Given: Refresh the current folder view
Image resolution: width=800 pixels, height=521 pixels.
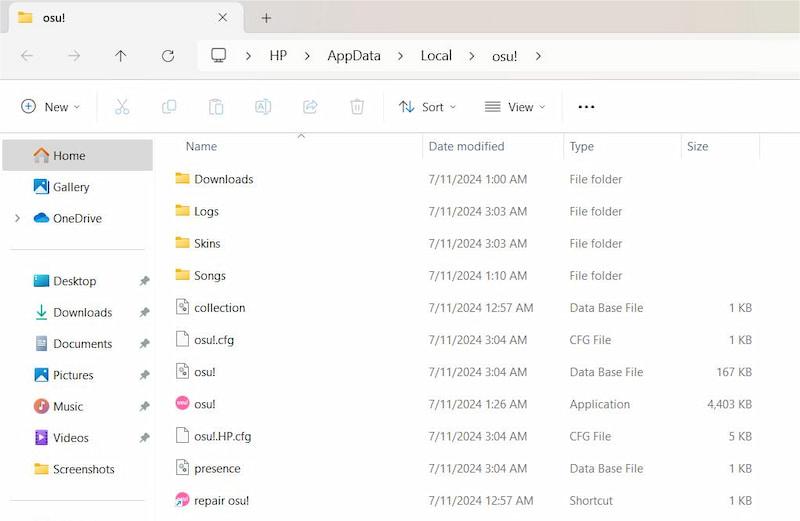Looking at the screenshot, I should [168, 56].
